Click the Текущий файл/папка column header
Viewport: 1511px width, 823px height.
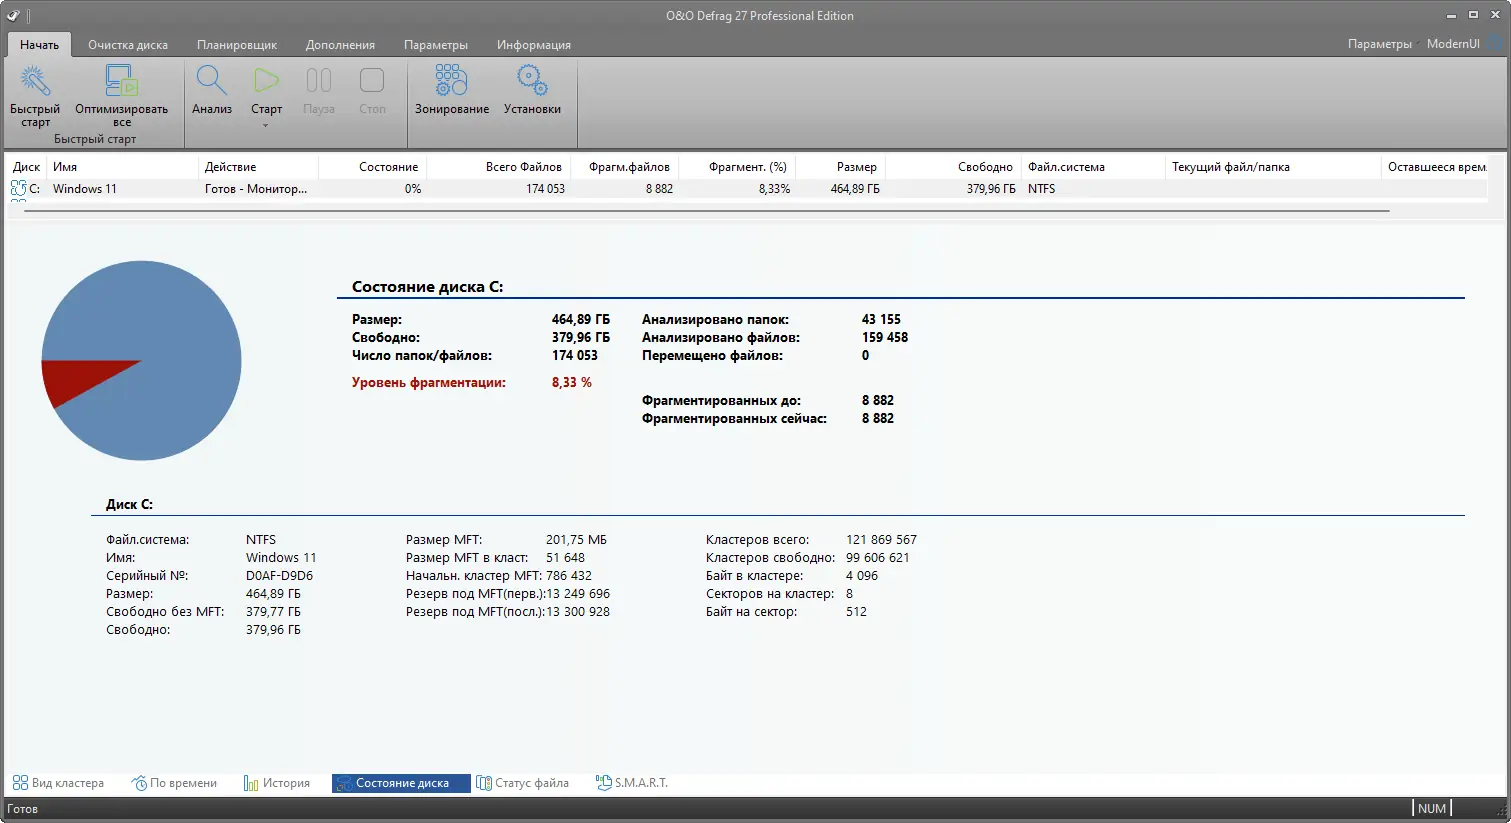[x=1273, y=167]
